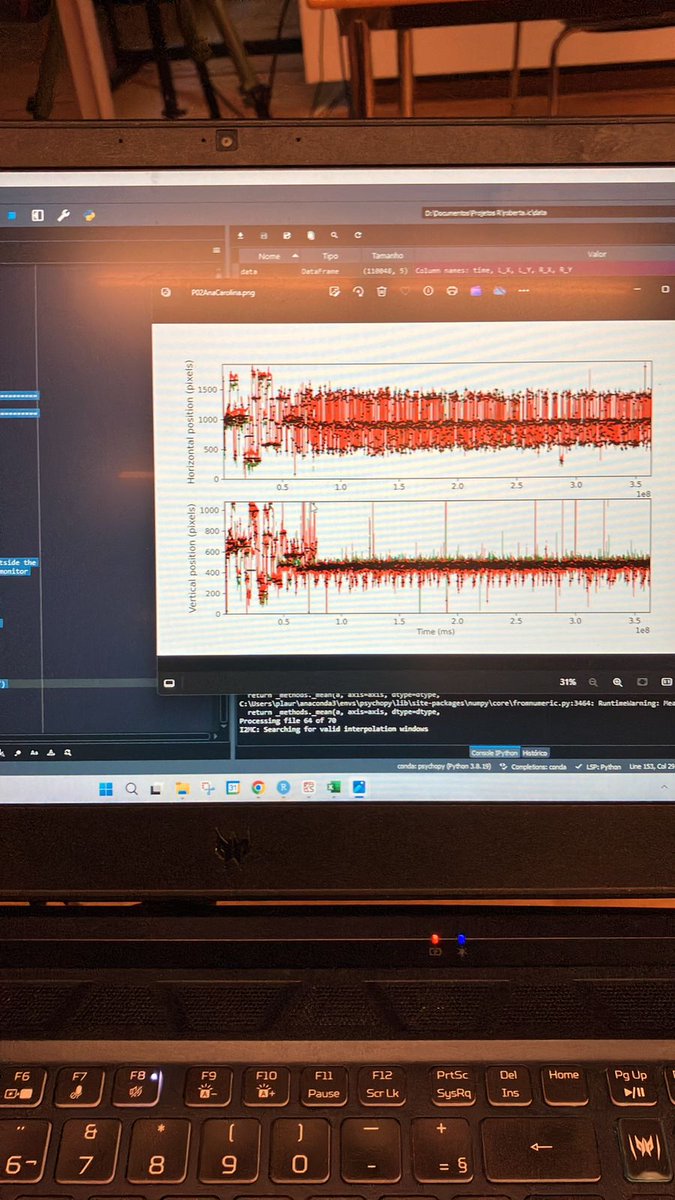Click the Photos app icon in viewer title
675x1200 pixels.
coord(166,292)
